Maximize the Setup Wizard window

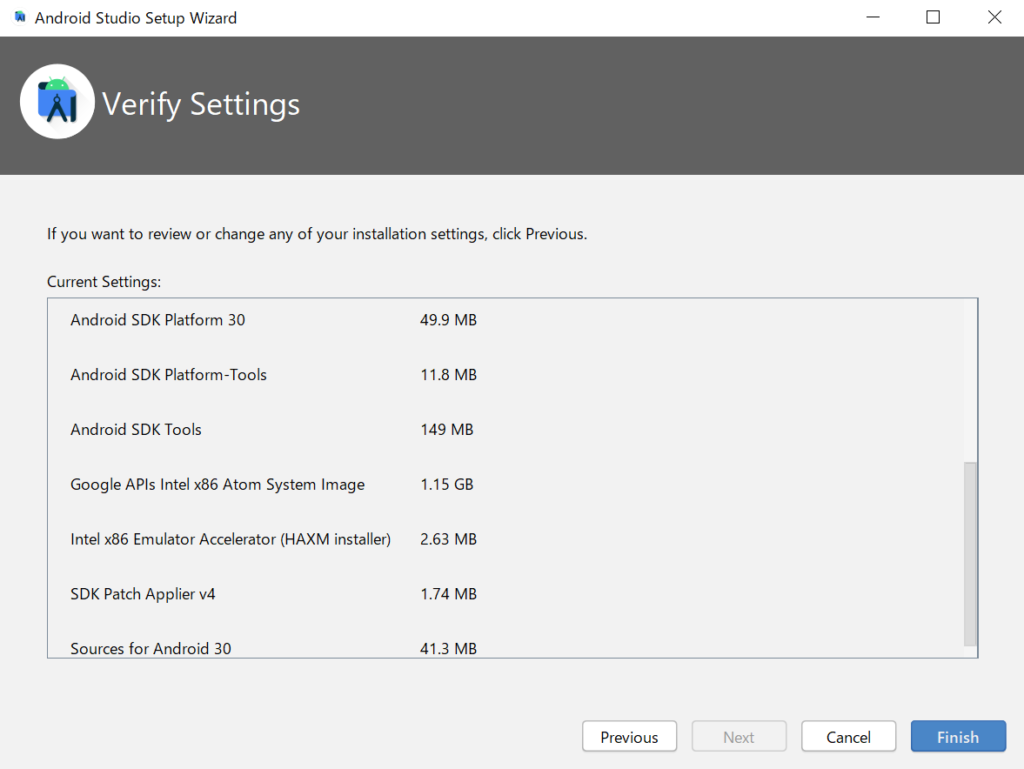tap(933, 17)
